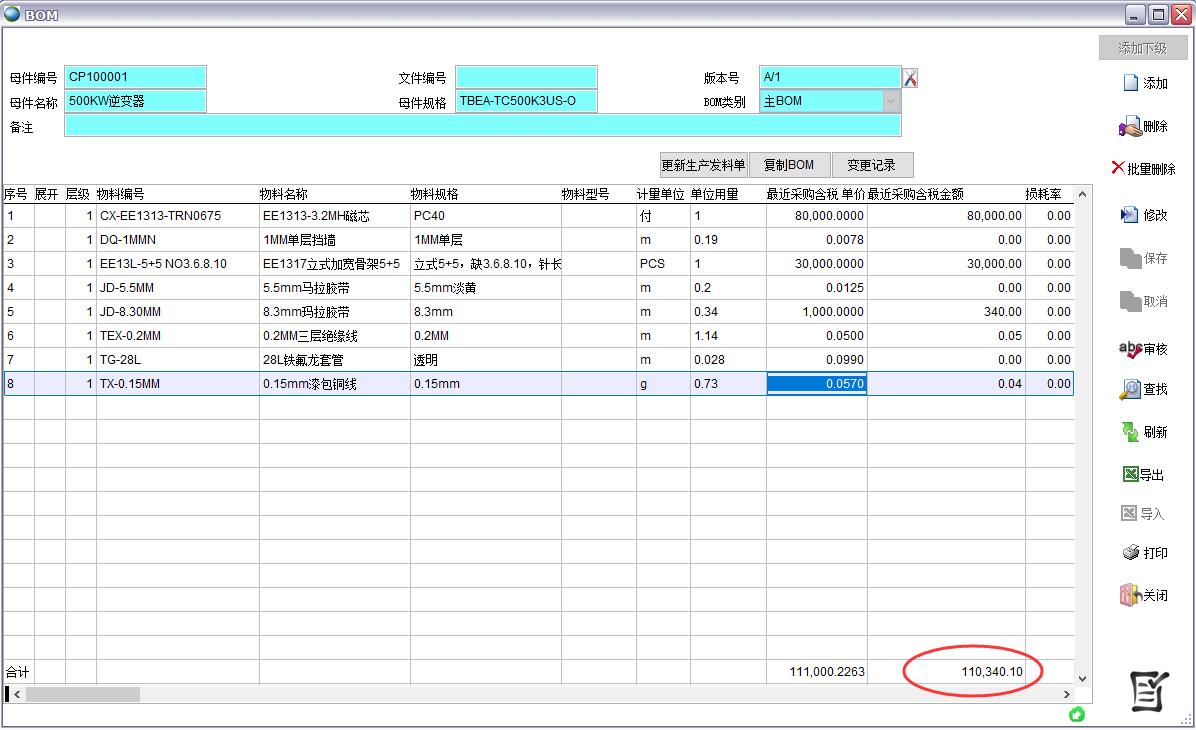Click the 更新生产发料单 button
This screenshot has height=730, width=1196.
pos(703,166)
